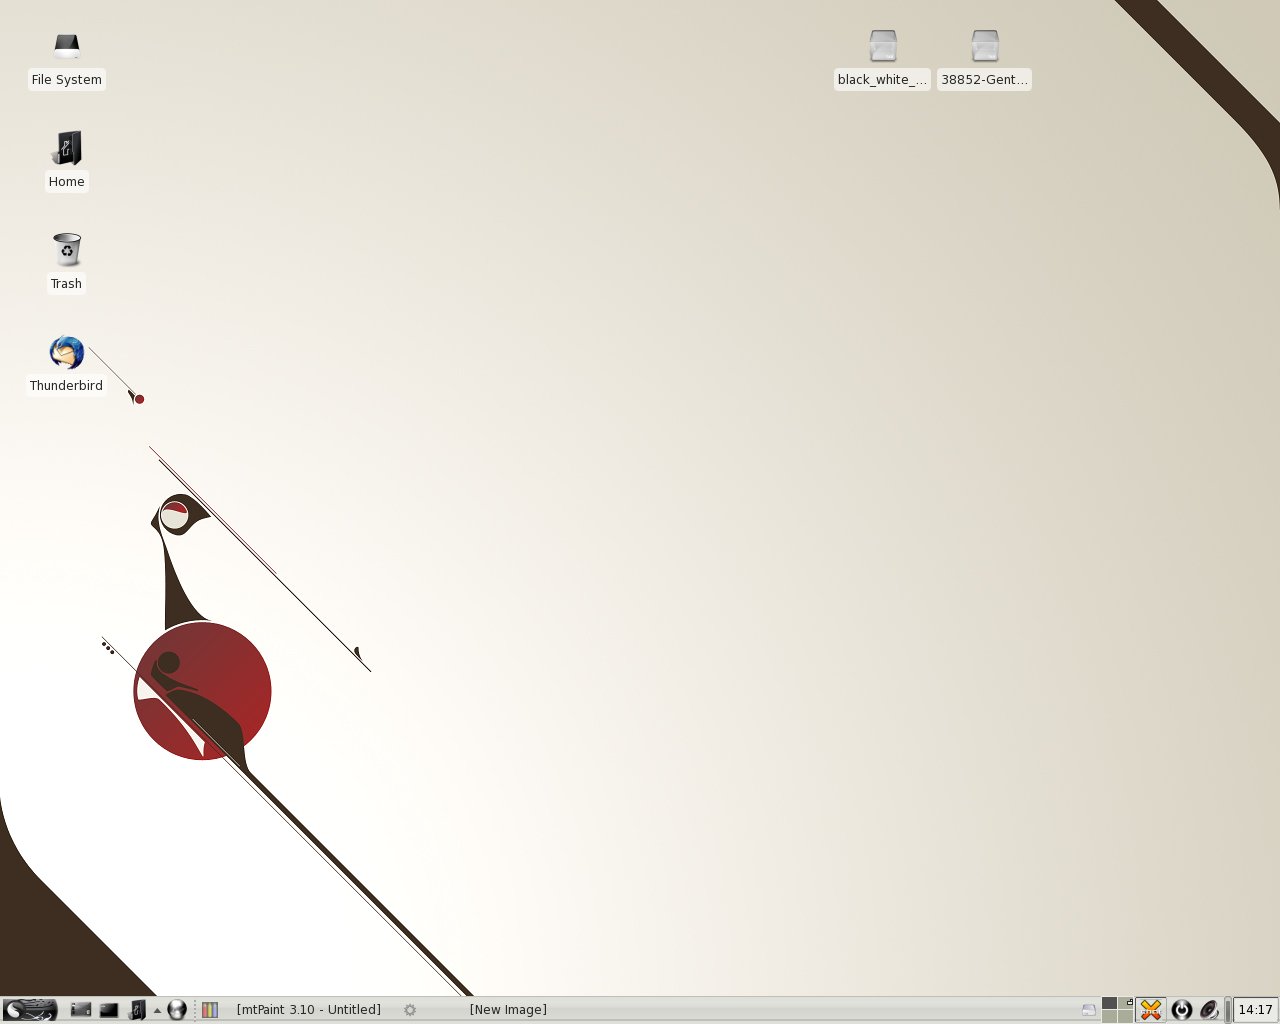Open the Home folder desktop icon
This screenshot has width=1280, height=1024.
click(x=66, y=148)
